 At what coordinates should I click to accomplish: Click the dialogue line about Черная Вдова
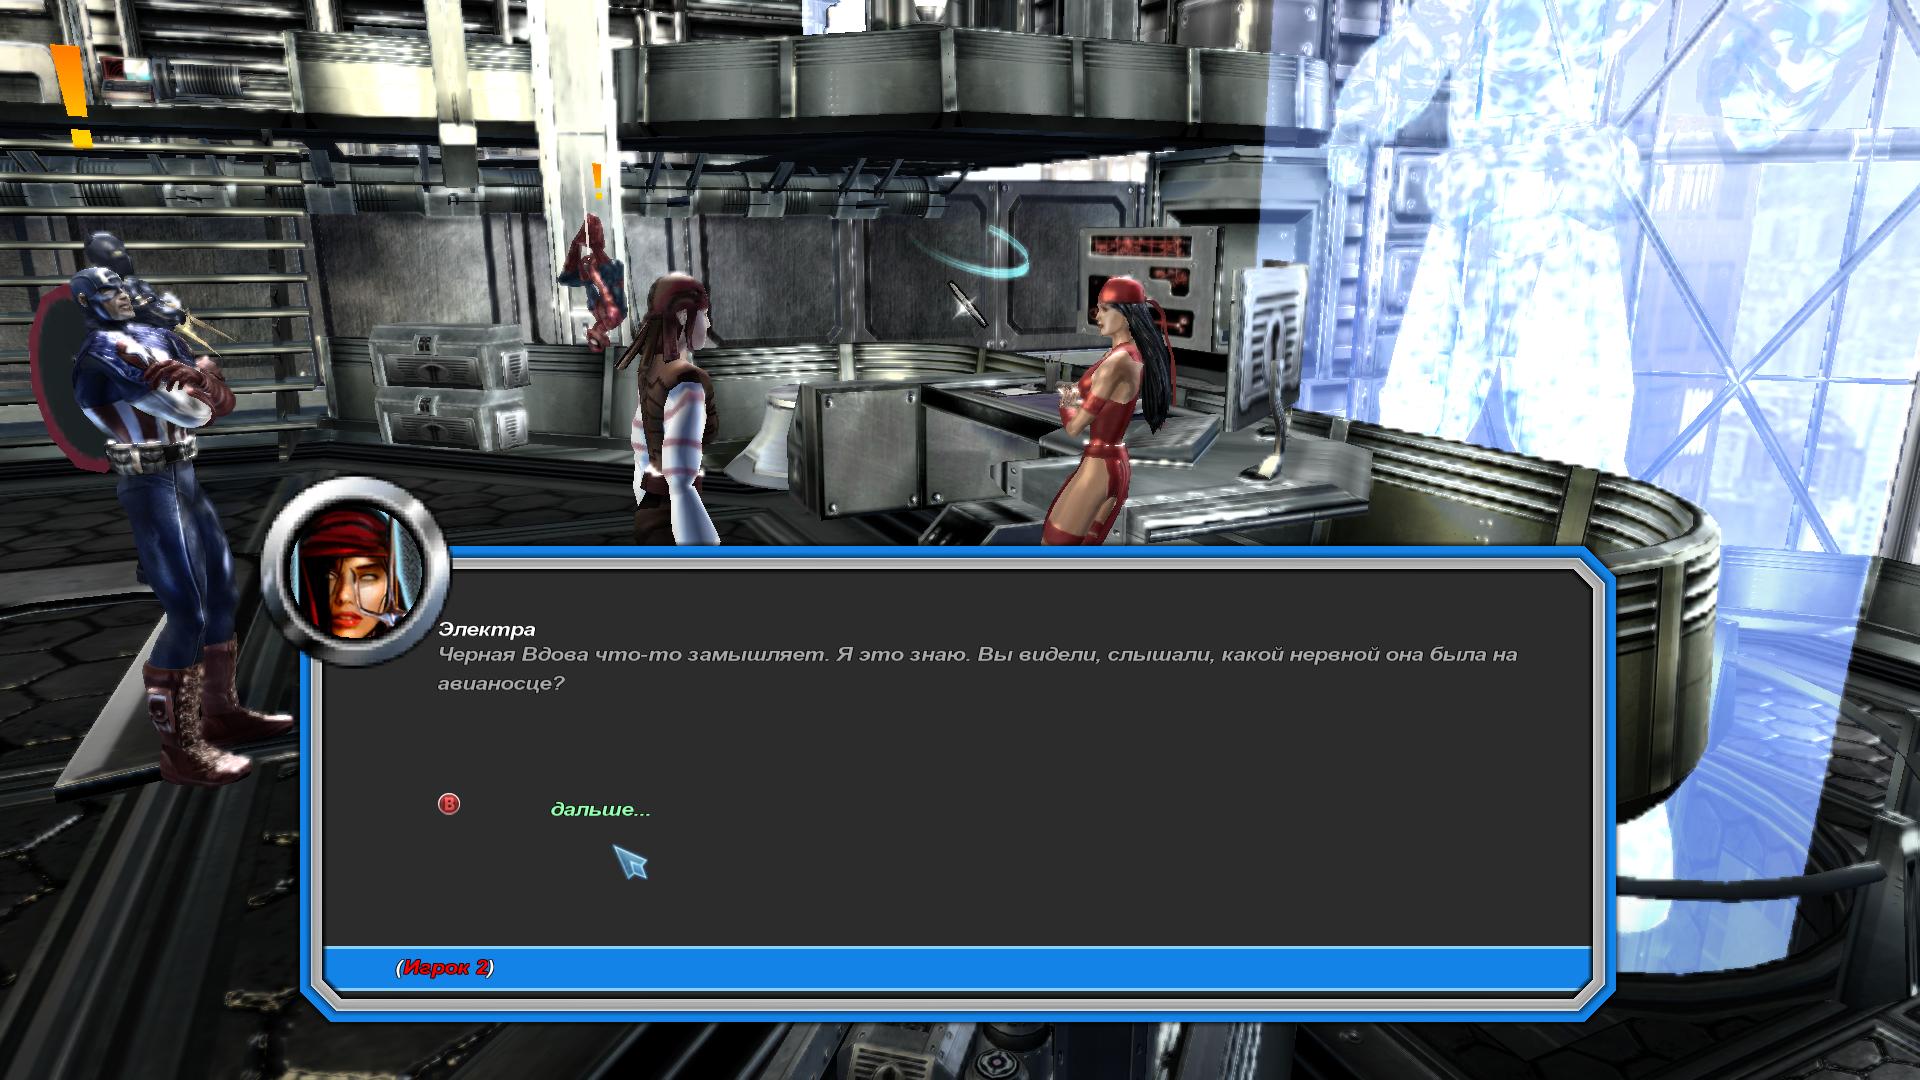point(977,668)
